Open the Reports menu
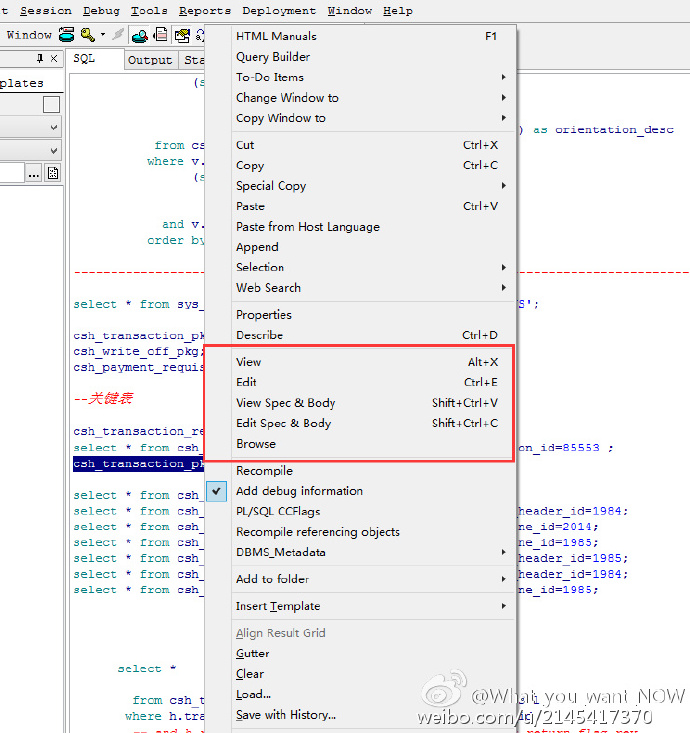 [x=205, y=11]
